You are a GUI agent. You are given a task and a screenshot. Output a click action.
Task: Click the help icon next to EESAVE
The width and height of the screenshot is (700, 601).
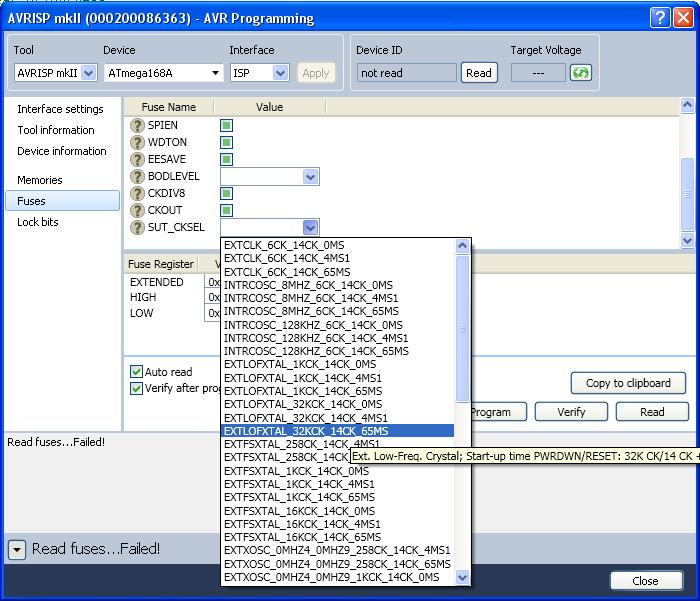coord(137,159)
